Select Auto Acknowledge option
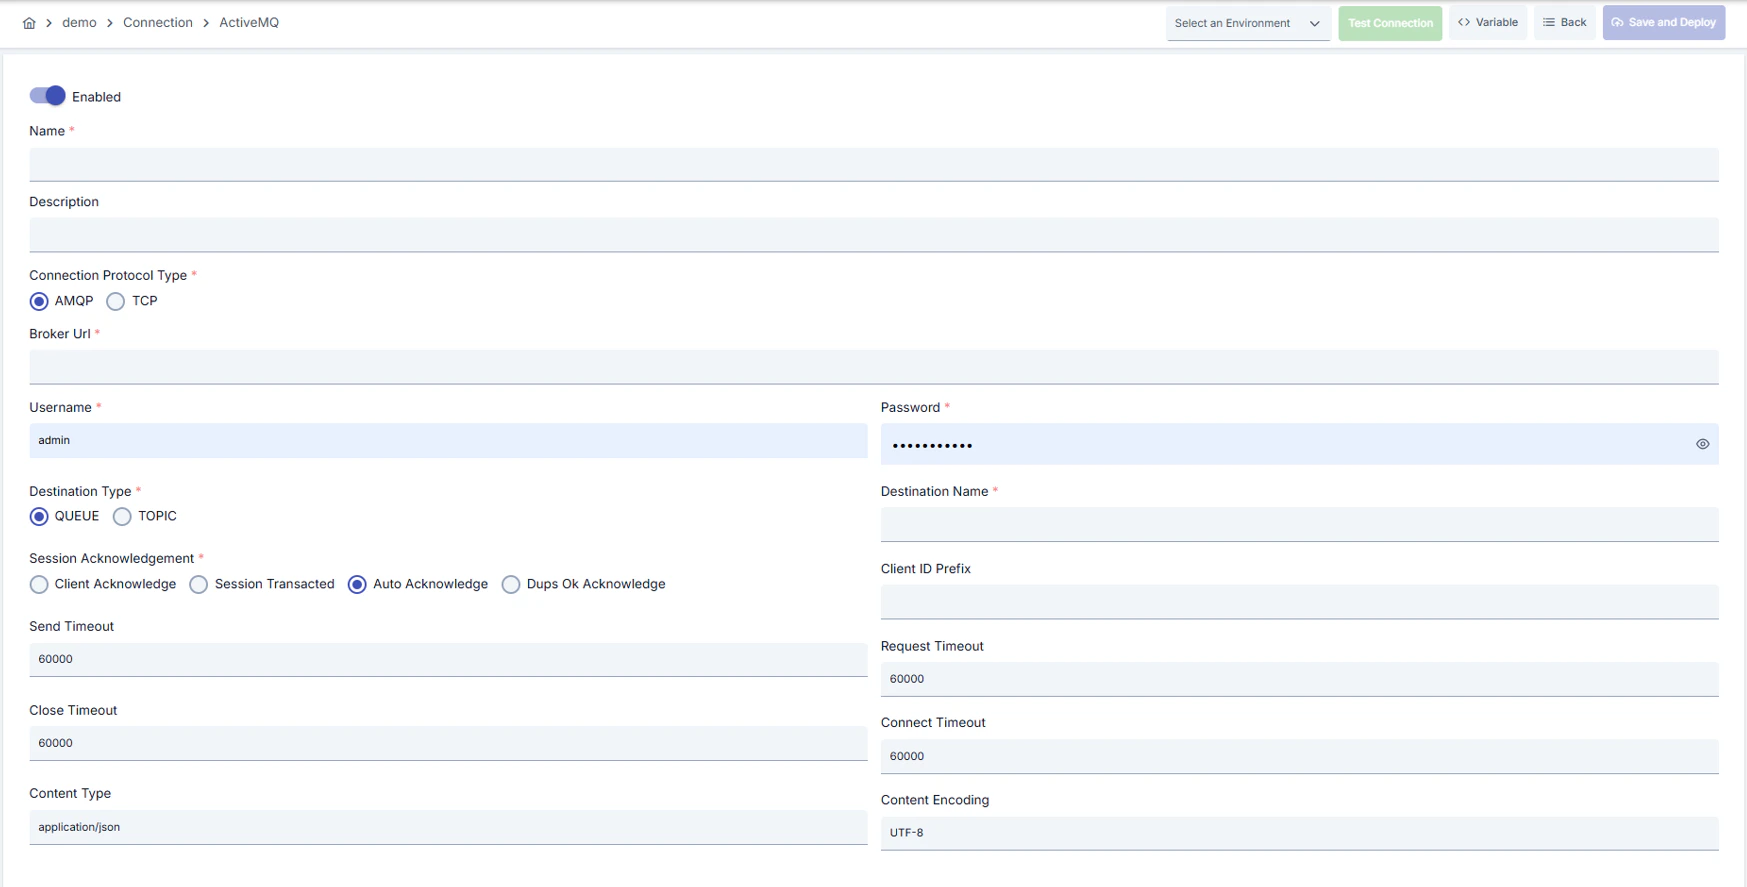1747x887 pixels. pos(357,585)
